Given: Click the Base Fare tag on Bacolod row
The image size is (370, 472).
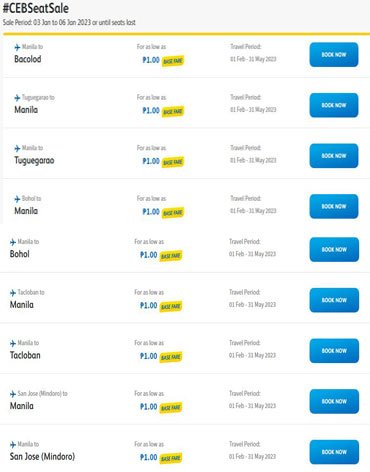Looking at the screenshot, I should [x=173, y=61].
